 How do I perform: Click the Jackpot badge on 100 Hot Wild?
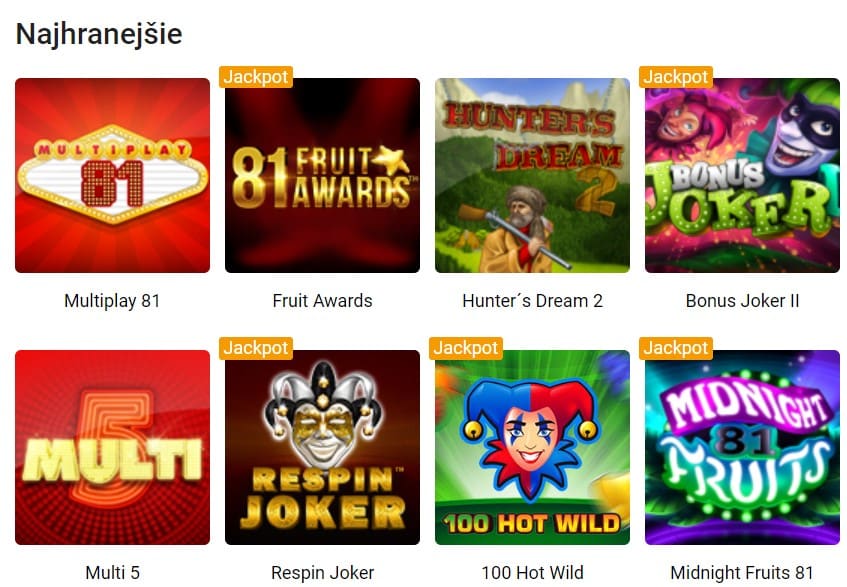(466, 348)
